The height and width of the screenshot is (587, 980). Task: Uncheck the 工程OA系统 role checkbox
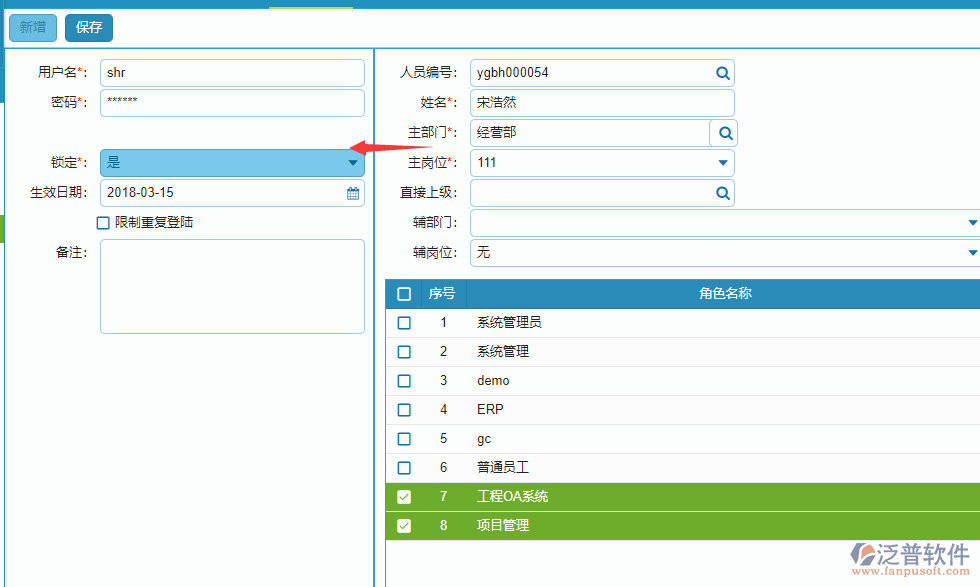pos(404,496)
